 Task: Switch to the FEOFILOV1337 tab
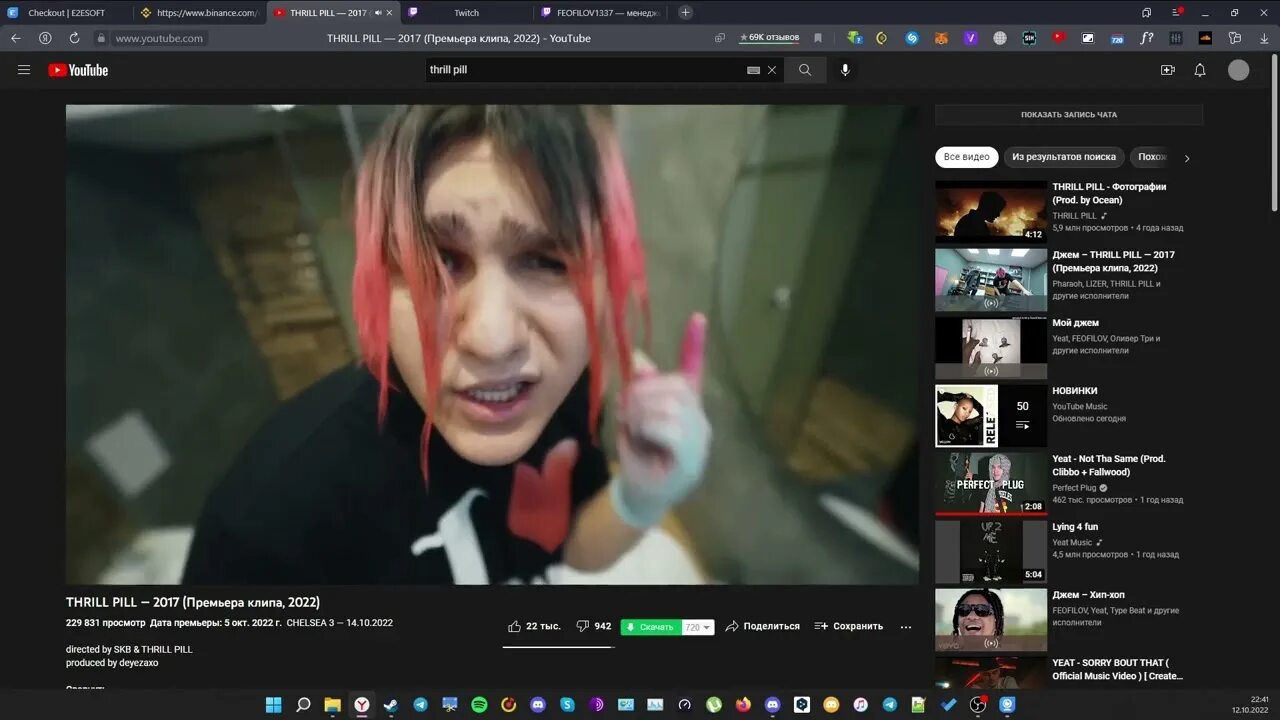coord(601,13)
